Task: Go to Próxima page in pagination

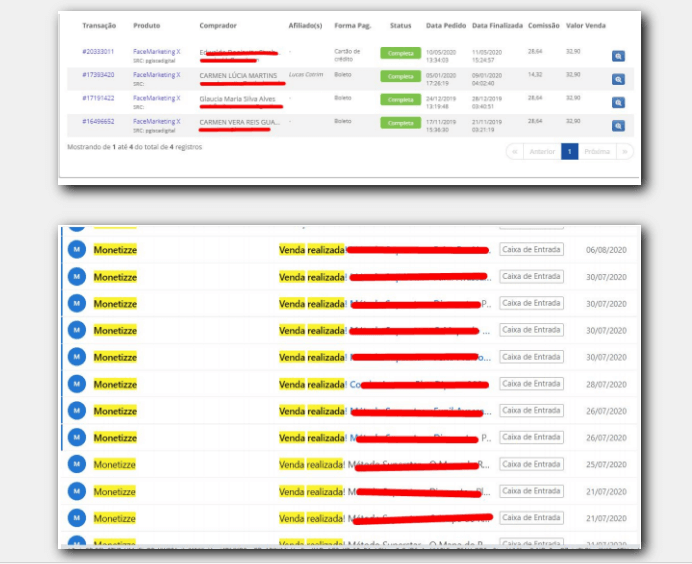Action: point(597,152)
